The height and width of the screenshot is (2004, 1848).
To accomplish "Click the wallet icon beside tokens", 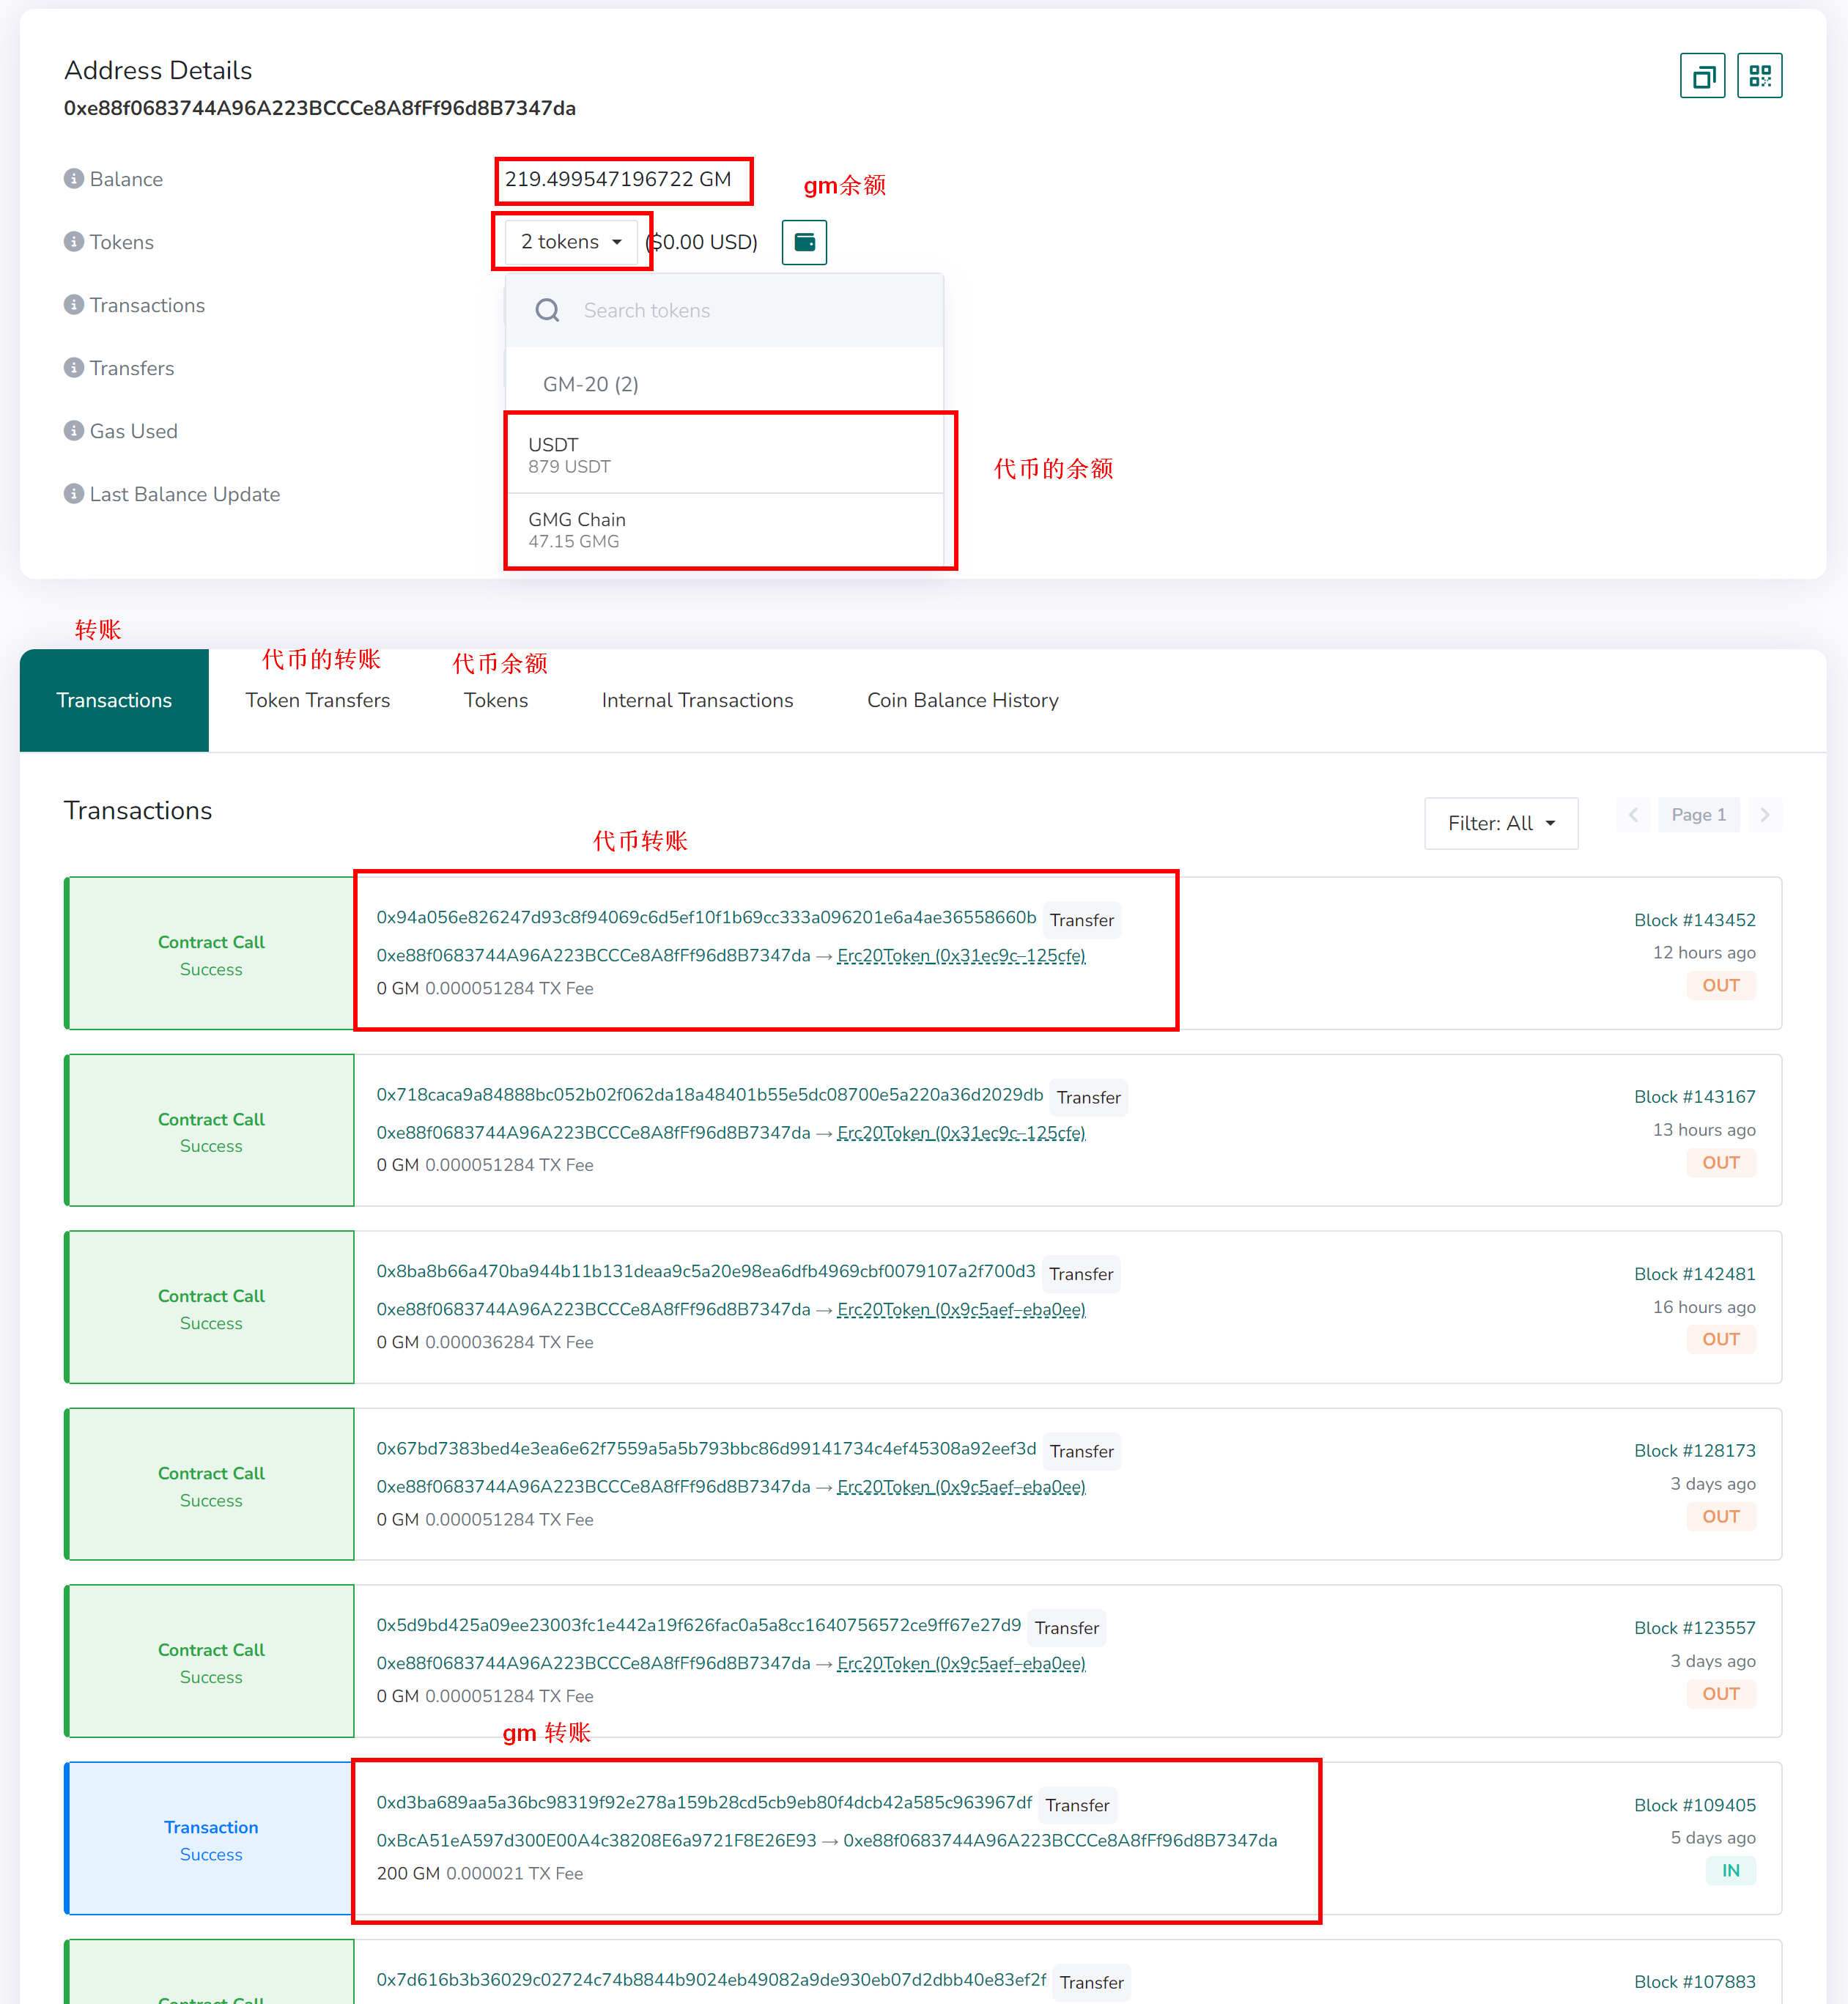I will point(804,242).
